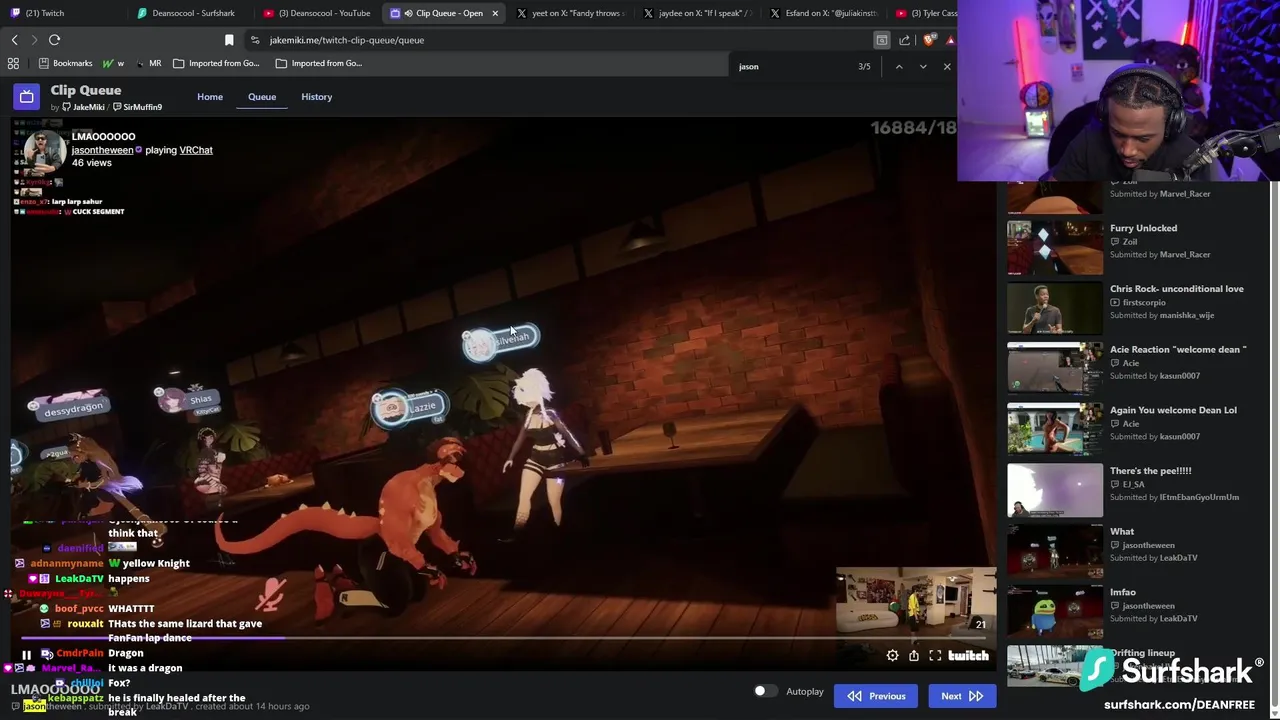Click the Next clip button
This screenshot has width=1280, height=720.
[962, 696]
